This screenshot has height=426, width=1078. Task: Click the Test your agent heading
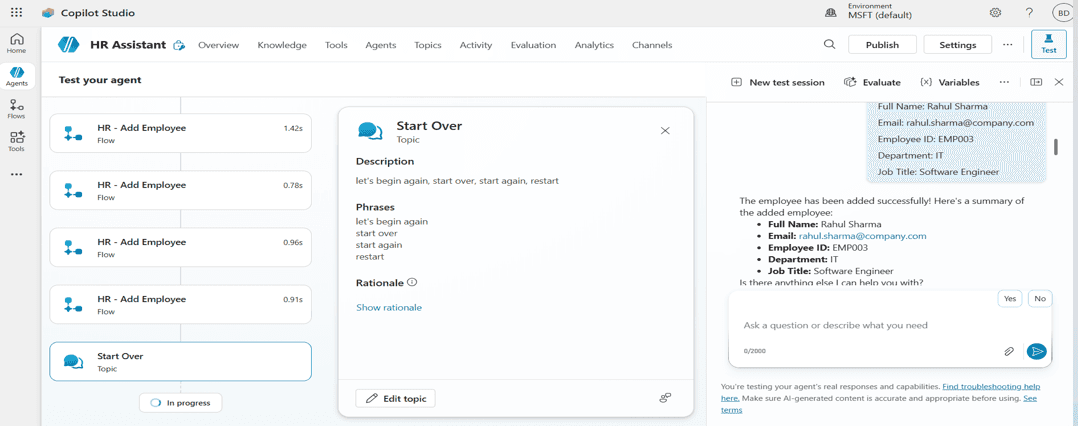(x=100, y=80)
